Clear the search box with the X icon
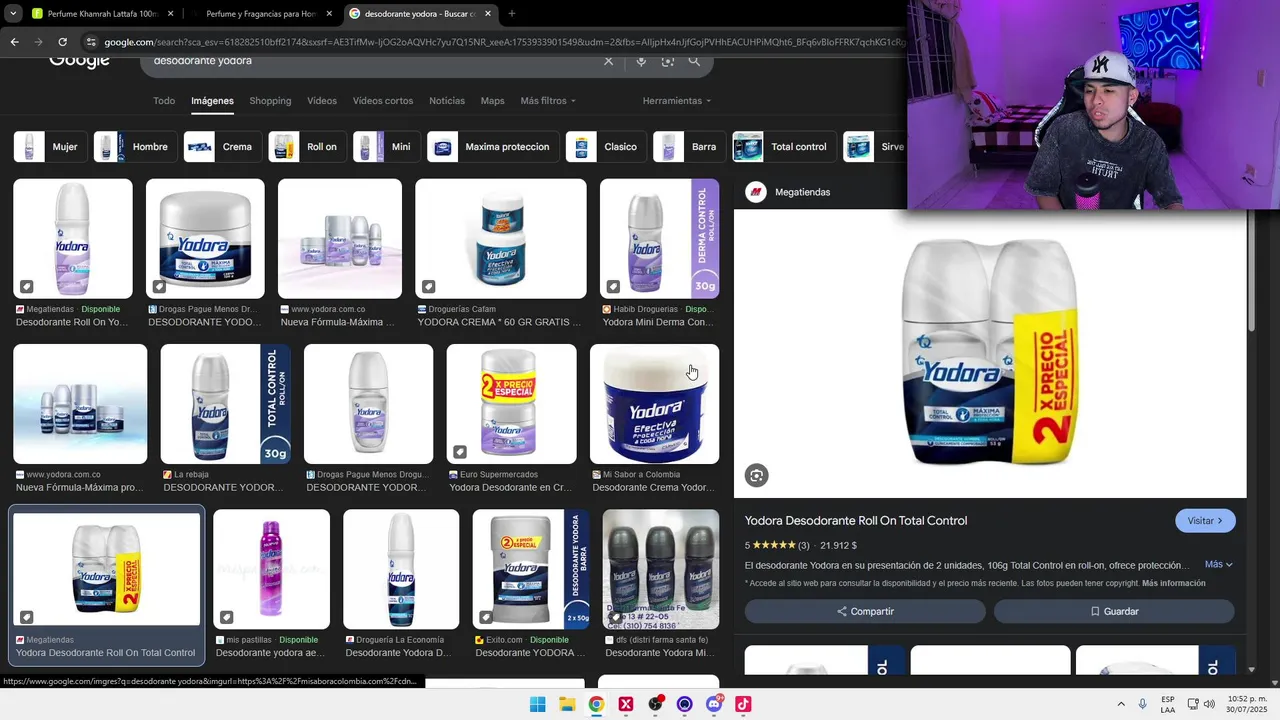 pos(608,61)
